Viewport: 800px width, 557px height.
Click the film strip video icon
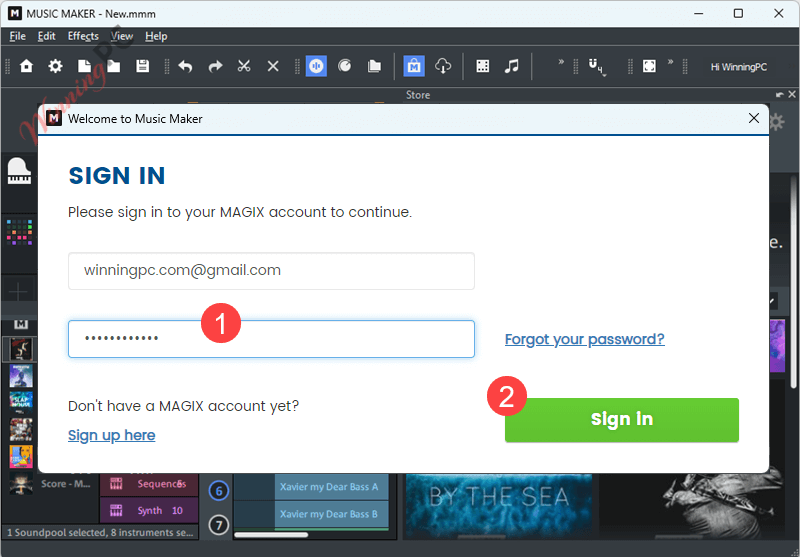point(482,66)
